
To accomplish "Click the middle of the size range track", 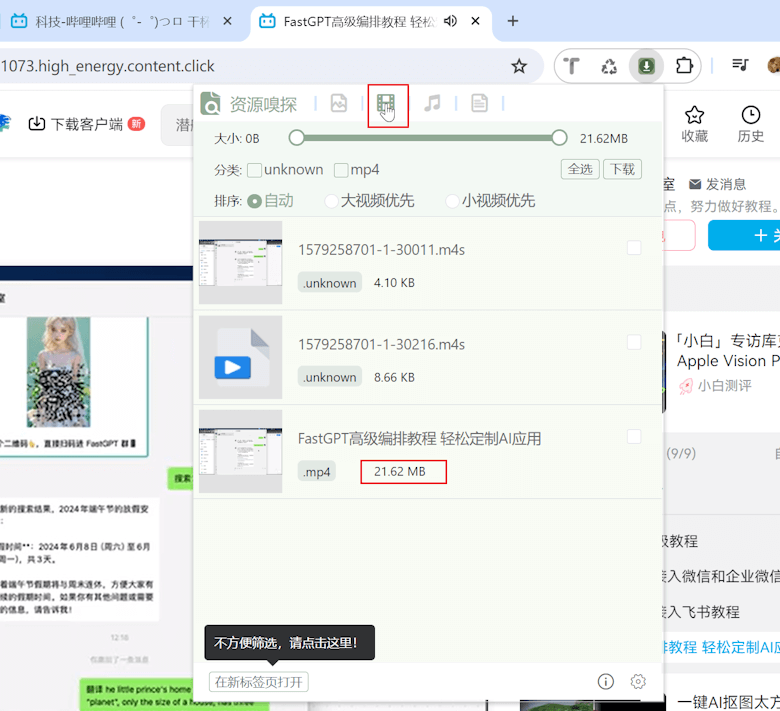I will (x=428, y=138).
